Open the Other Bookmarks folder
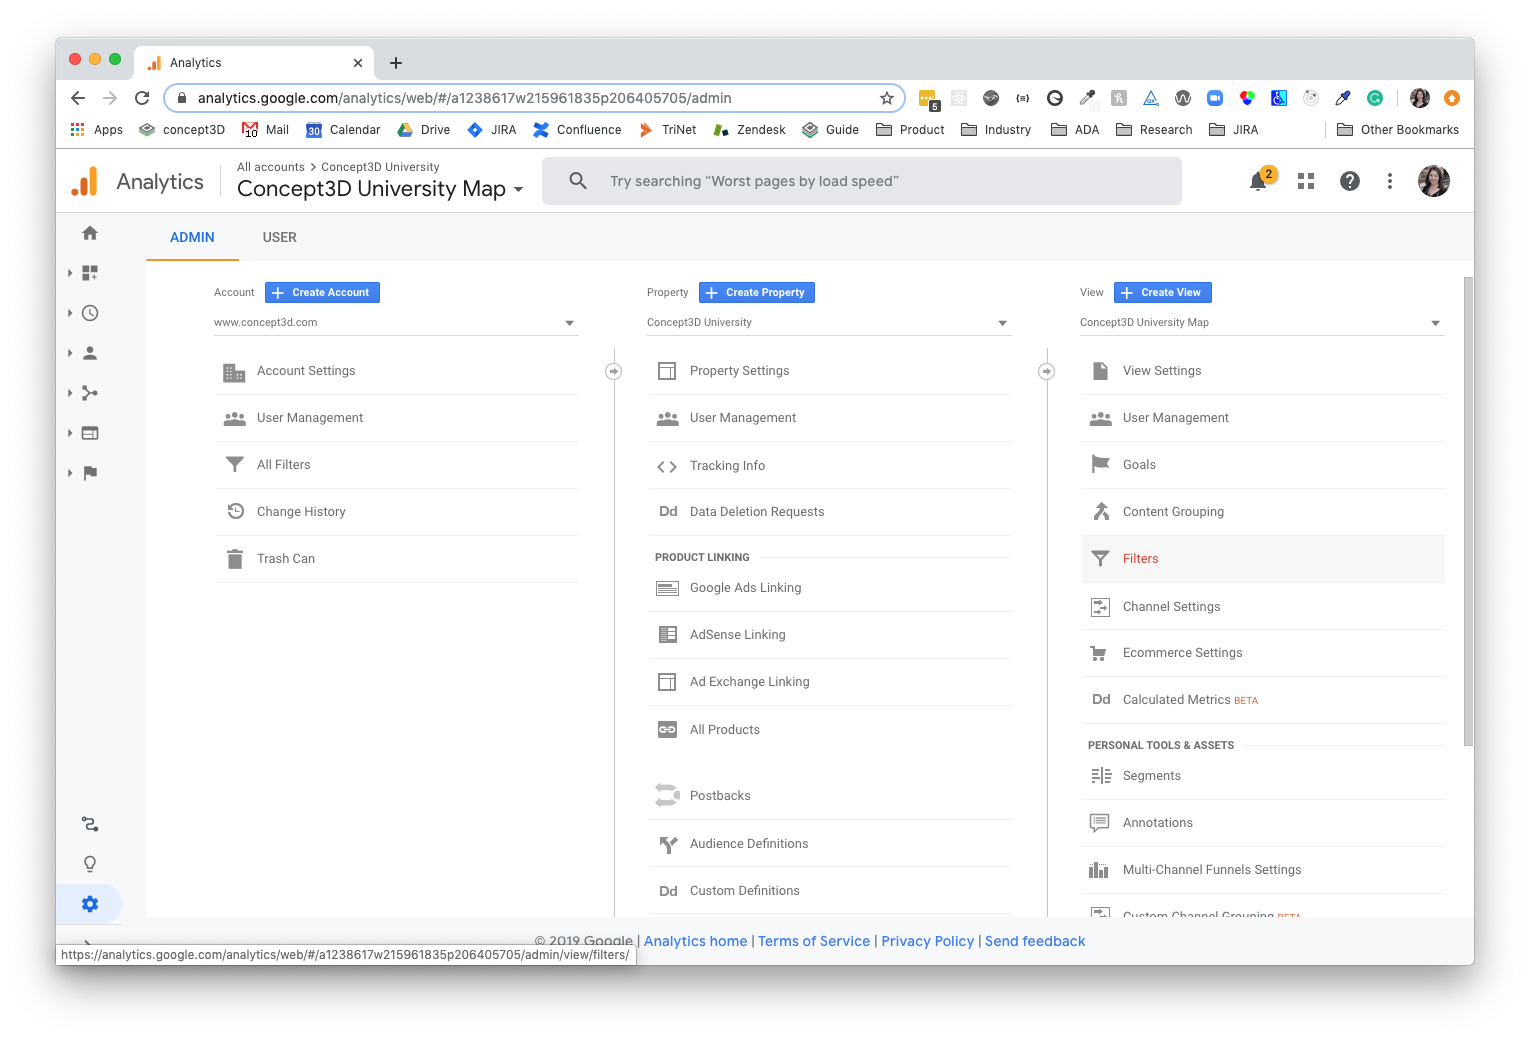The height and width of the screenshot is (1039, 1530). pyautogui.click(x=1398, y=130)
